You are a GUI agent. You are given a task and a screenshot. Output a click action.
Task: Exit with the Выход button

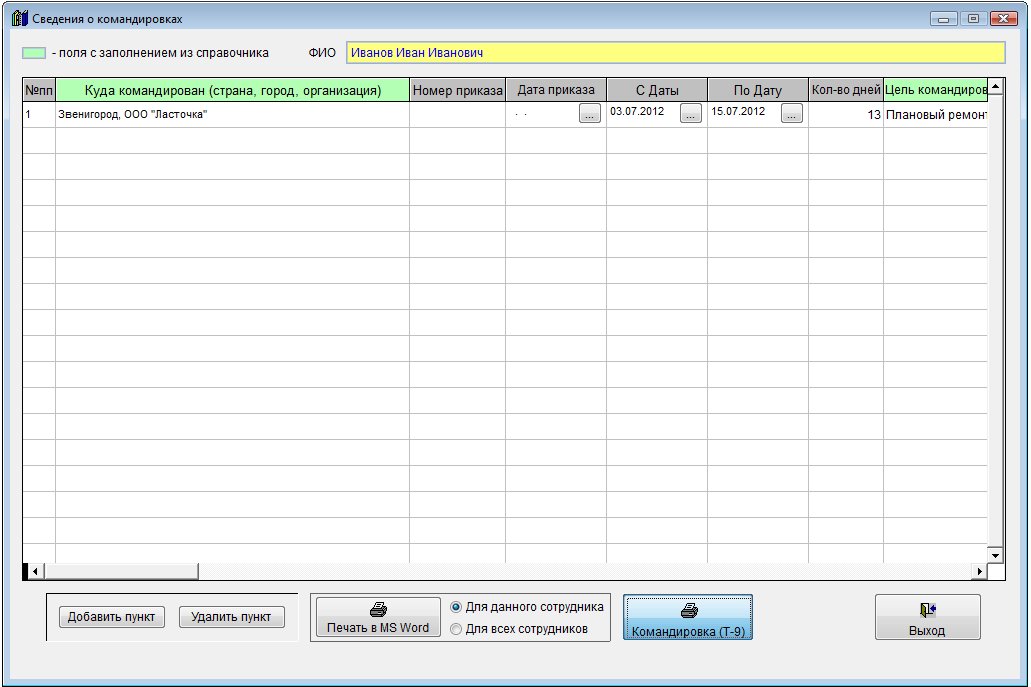point(927,617)
